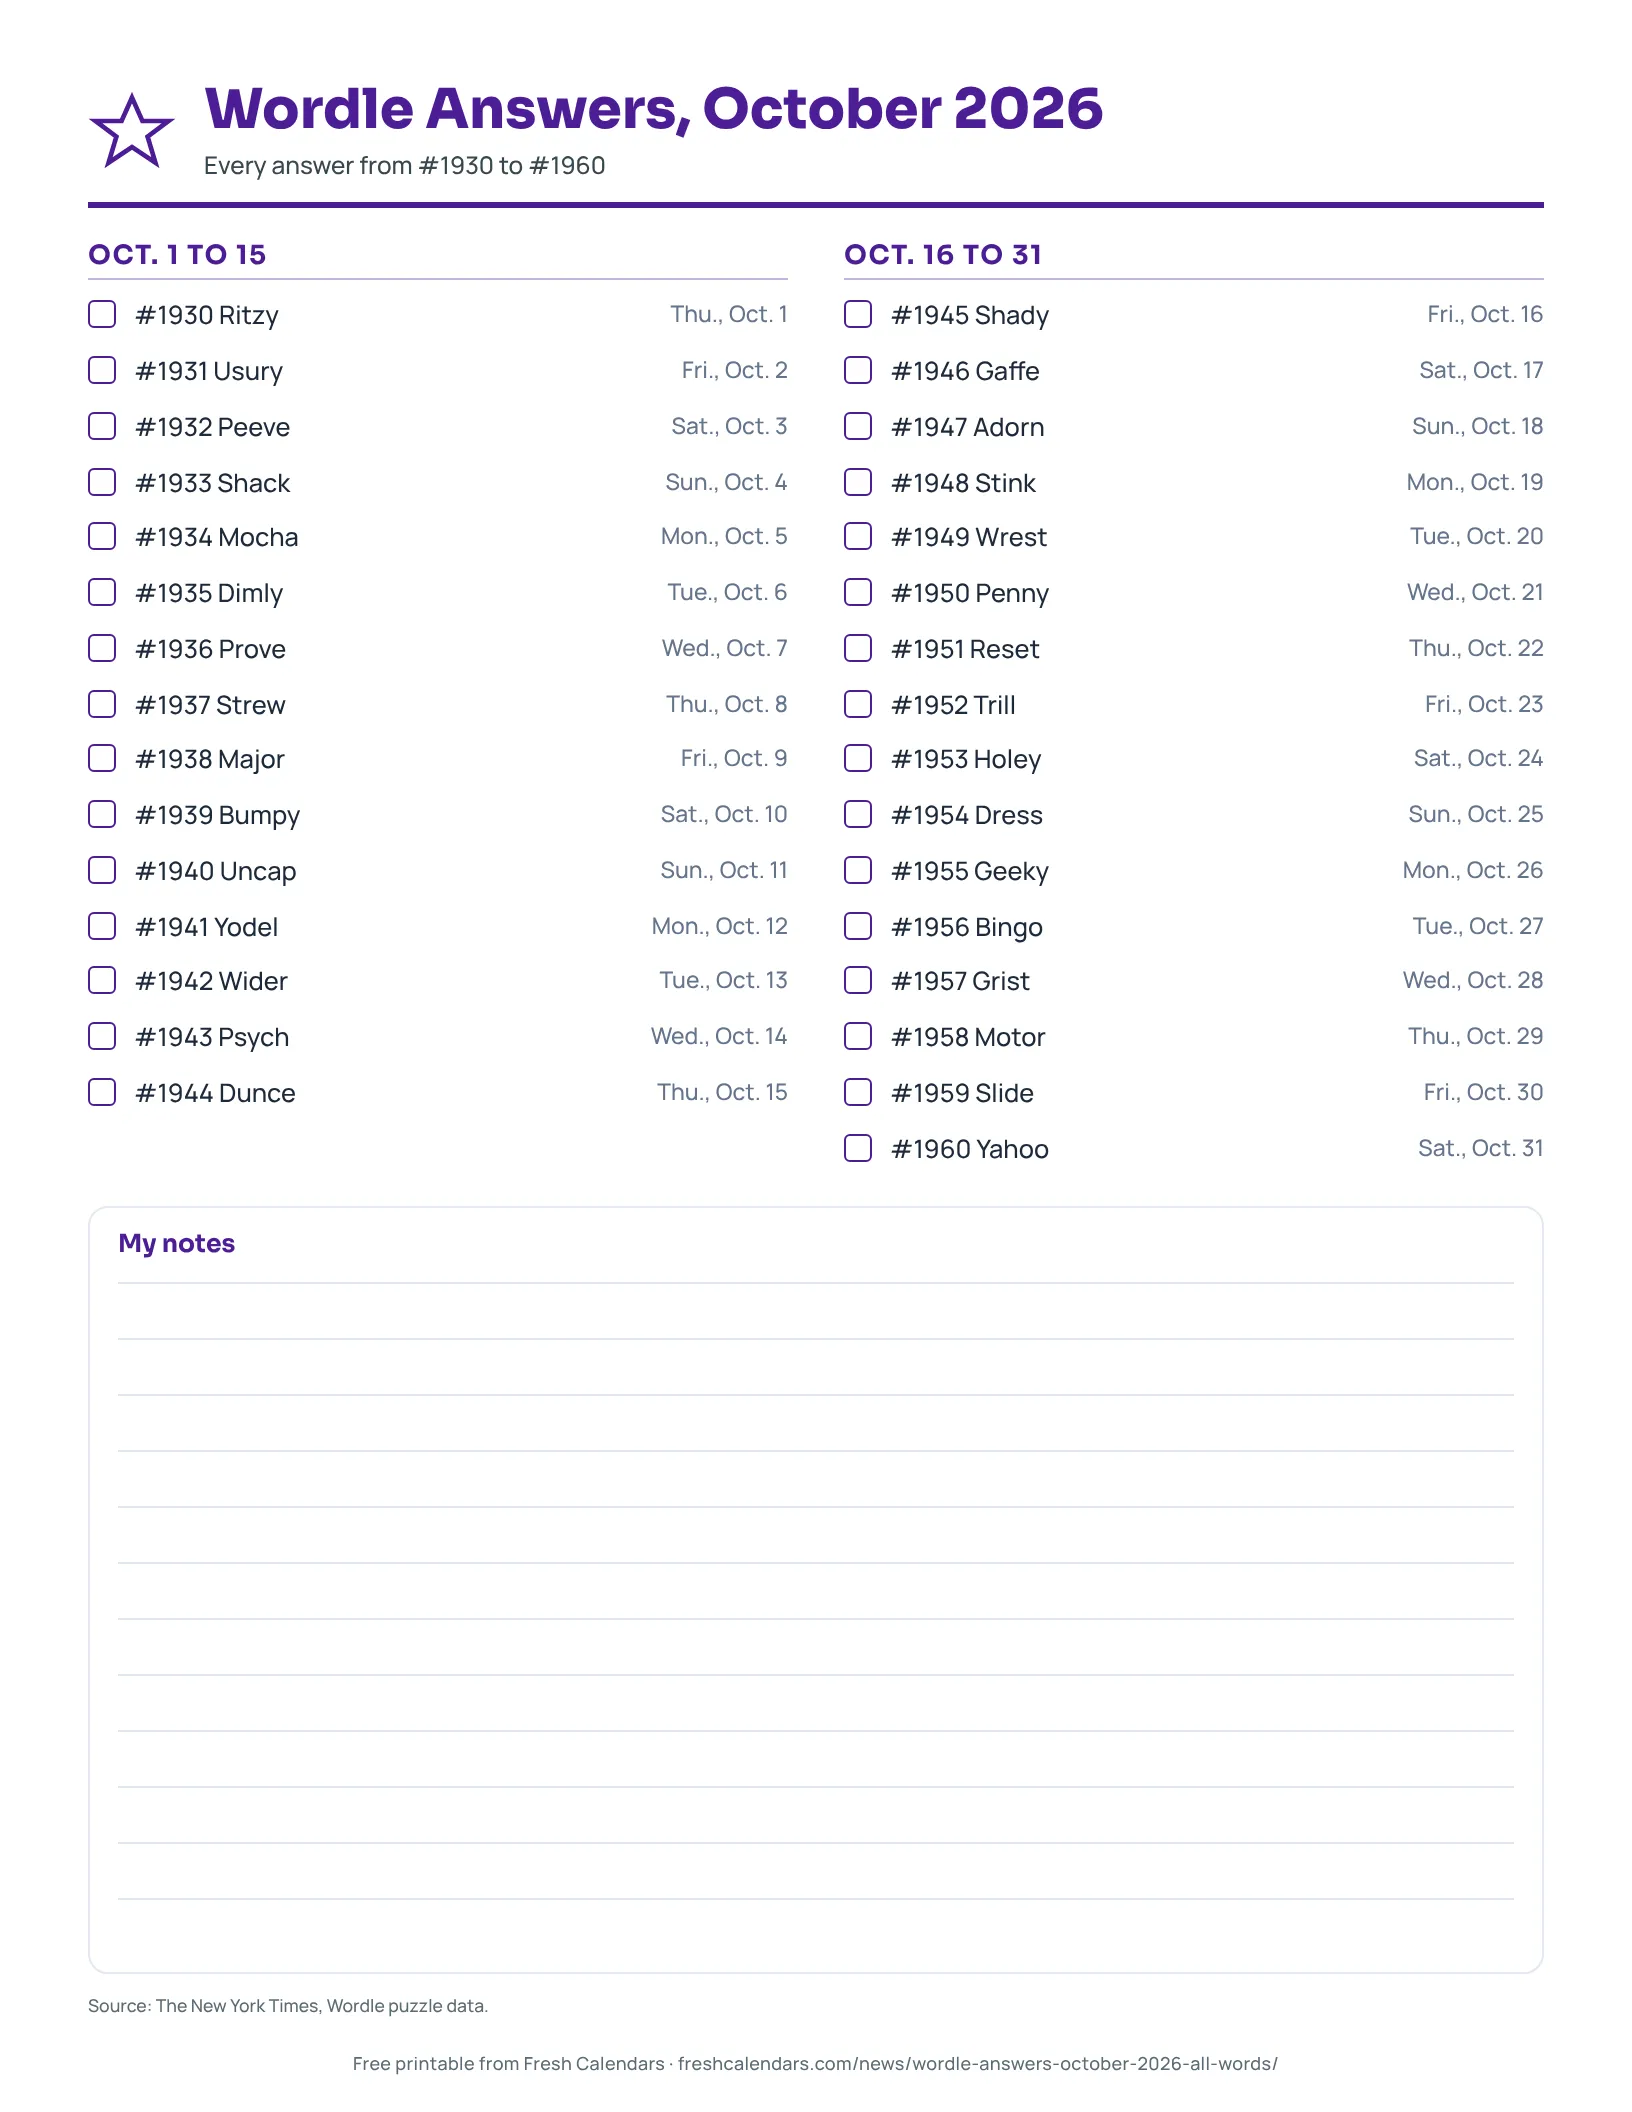Viewport: 1632px width, 2112px height.
Task: Check the box for #1945 Shady
Action: pyautogui.click(x=858, y=314)
